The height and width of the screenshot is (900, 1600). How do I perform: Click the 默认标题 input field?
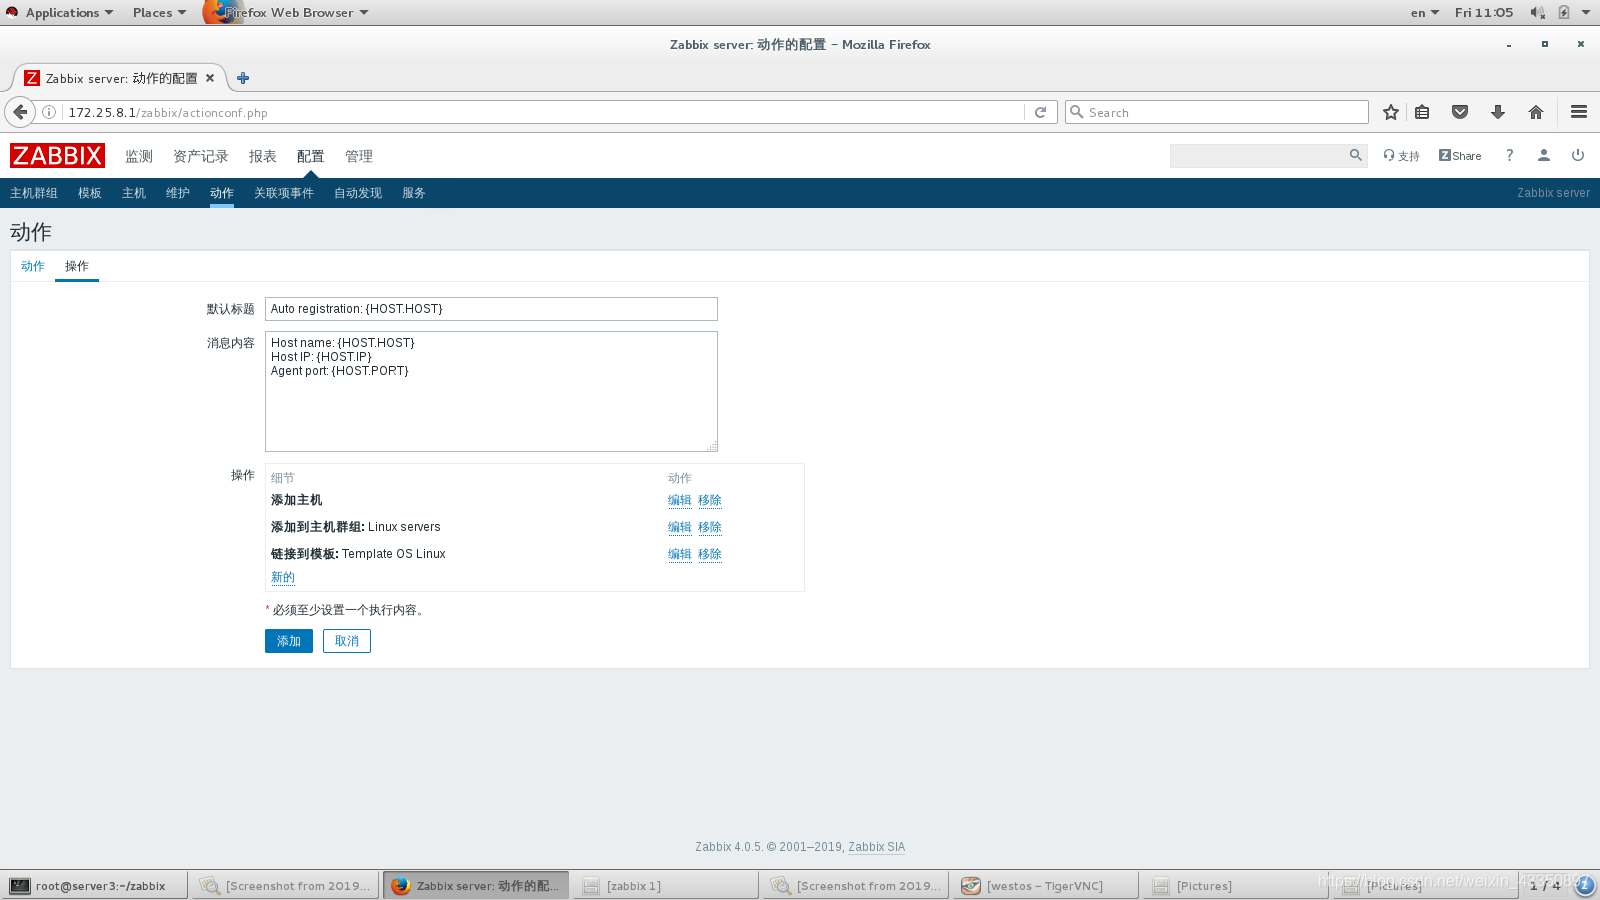(x=491, y=309)
